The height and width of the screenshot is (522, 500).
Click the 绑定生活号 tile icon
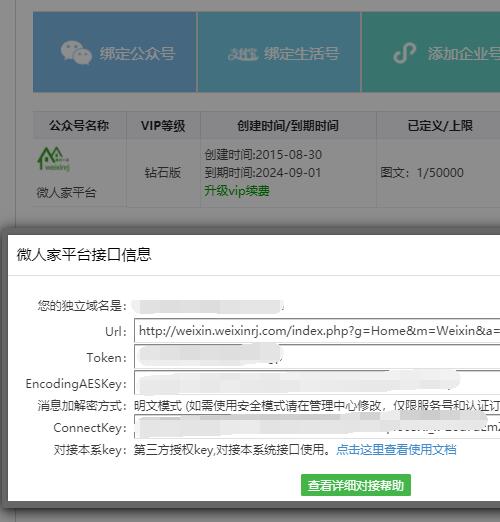(243, 54)
